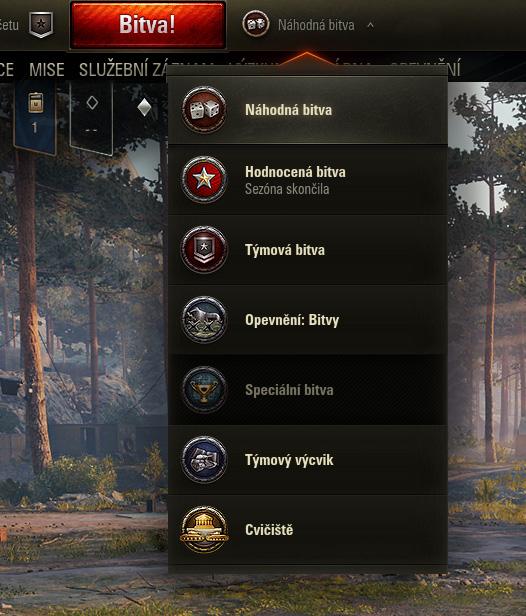Open the Náhodná bitva mode dropdown label

[x=316, y=25]
